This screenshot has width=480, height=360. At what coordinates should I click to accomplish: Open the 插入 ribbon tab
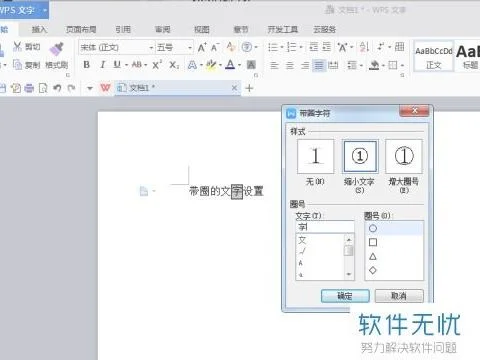point(39,30)
